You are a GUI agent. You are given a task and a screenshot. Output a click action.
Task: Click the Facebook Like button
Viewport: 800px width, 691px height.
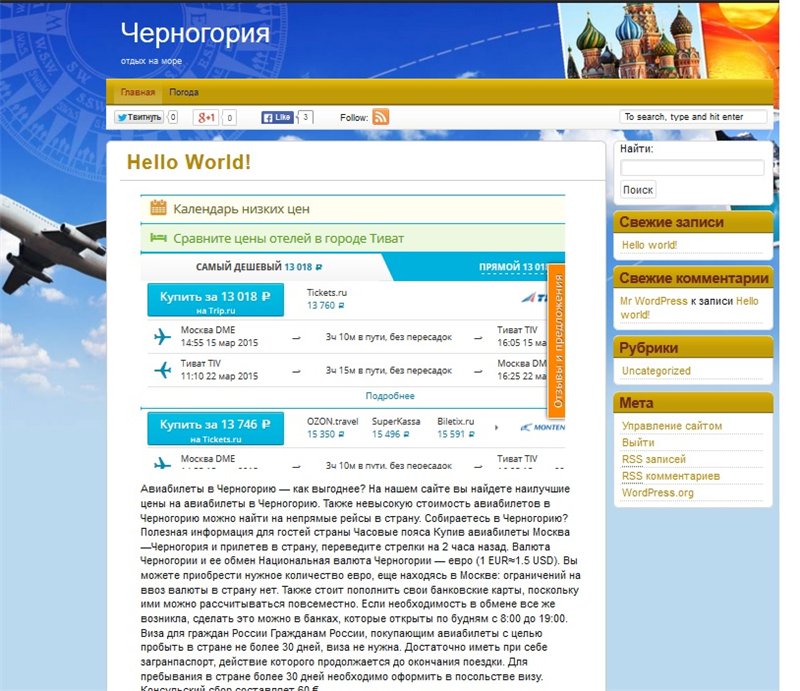point(277,117)
